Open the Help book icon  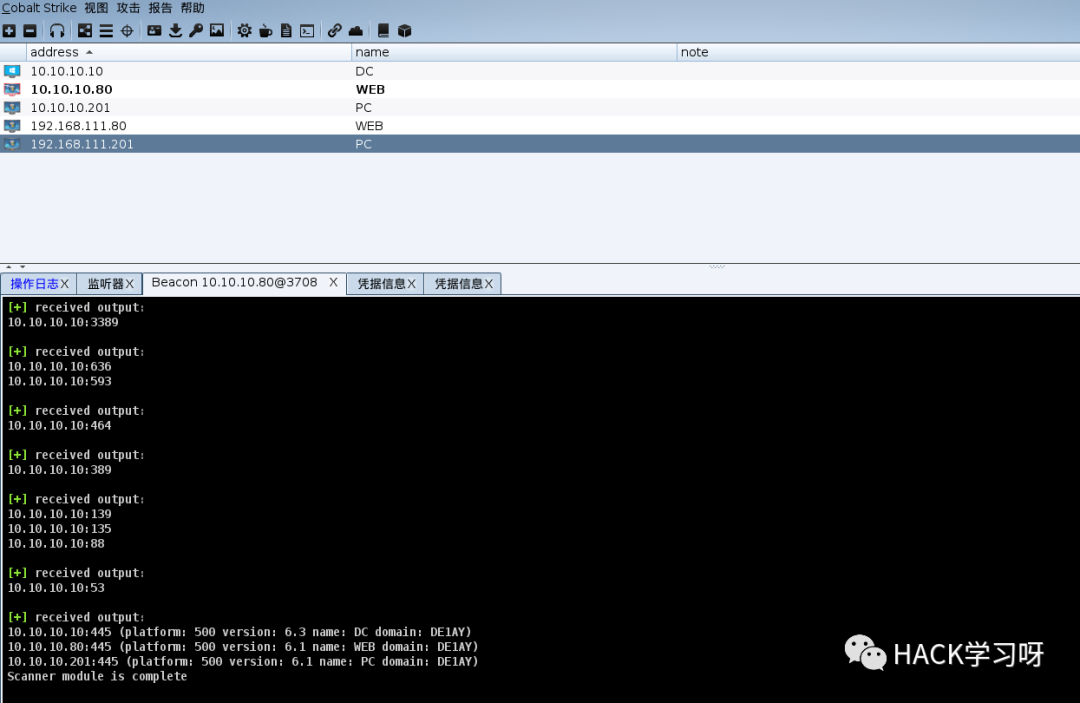click(x=383, y=30)
